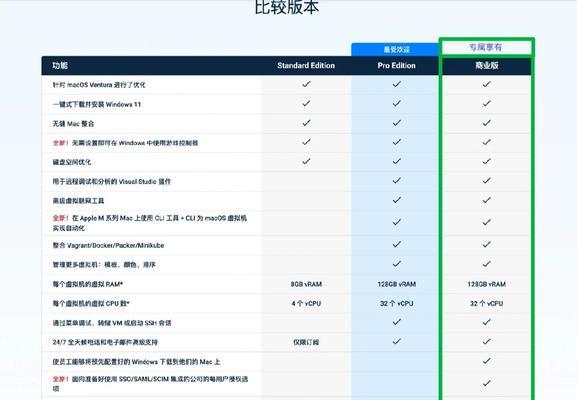Click the 4 个 vCPU cell under Standard Edition
The width and height of the screenshot is (577, 400).
click(x=306, y=304)
